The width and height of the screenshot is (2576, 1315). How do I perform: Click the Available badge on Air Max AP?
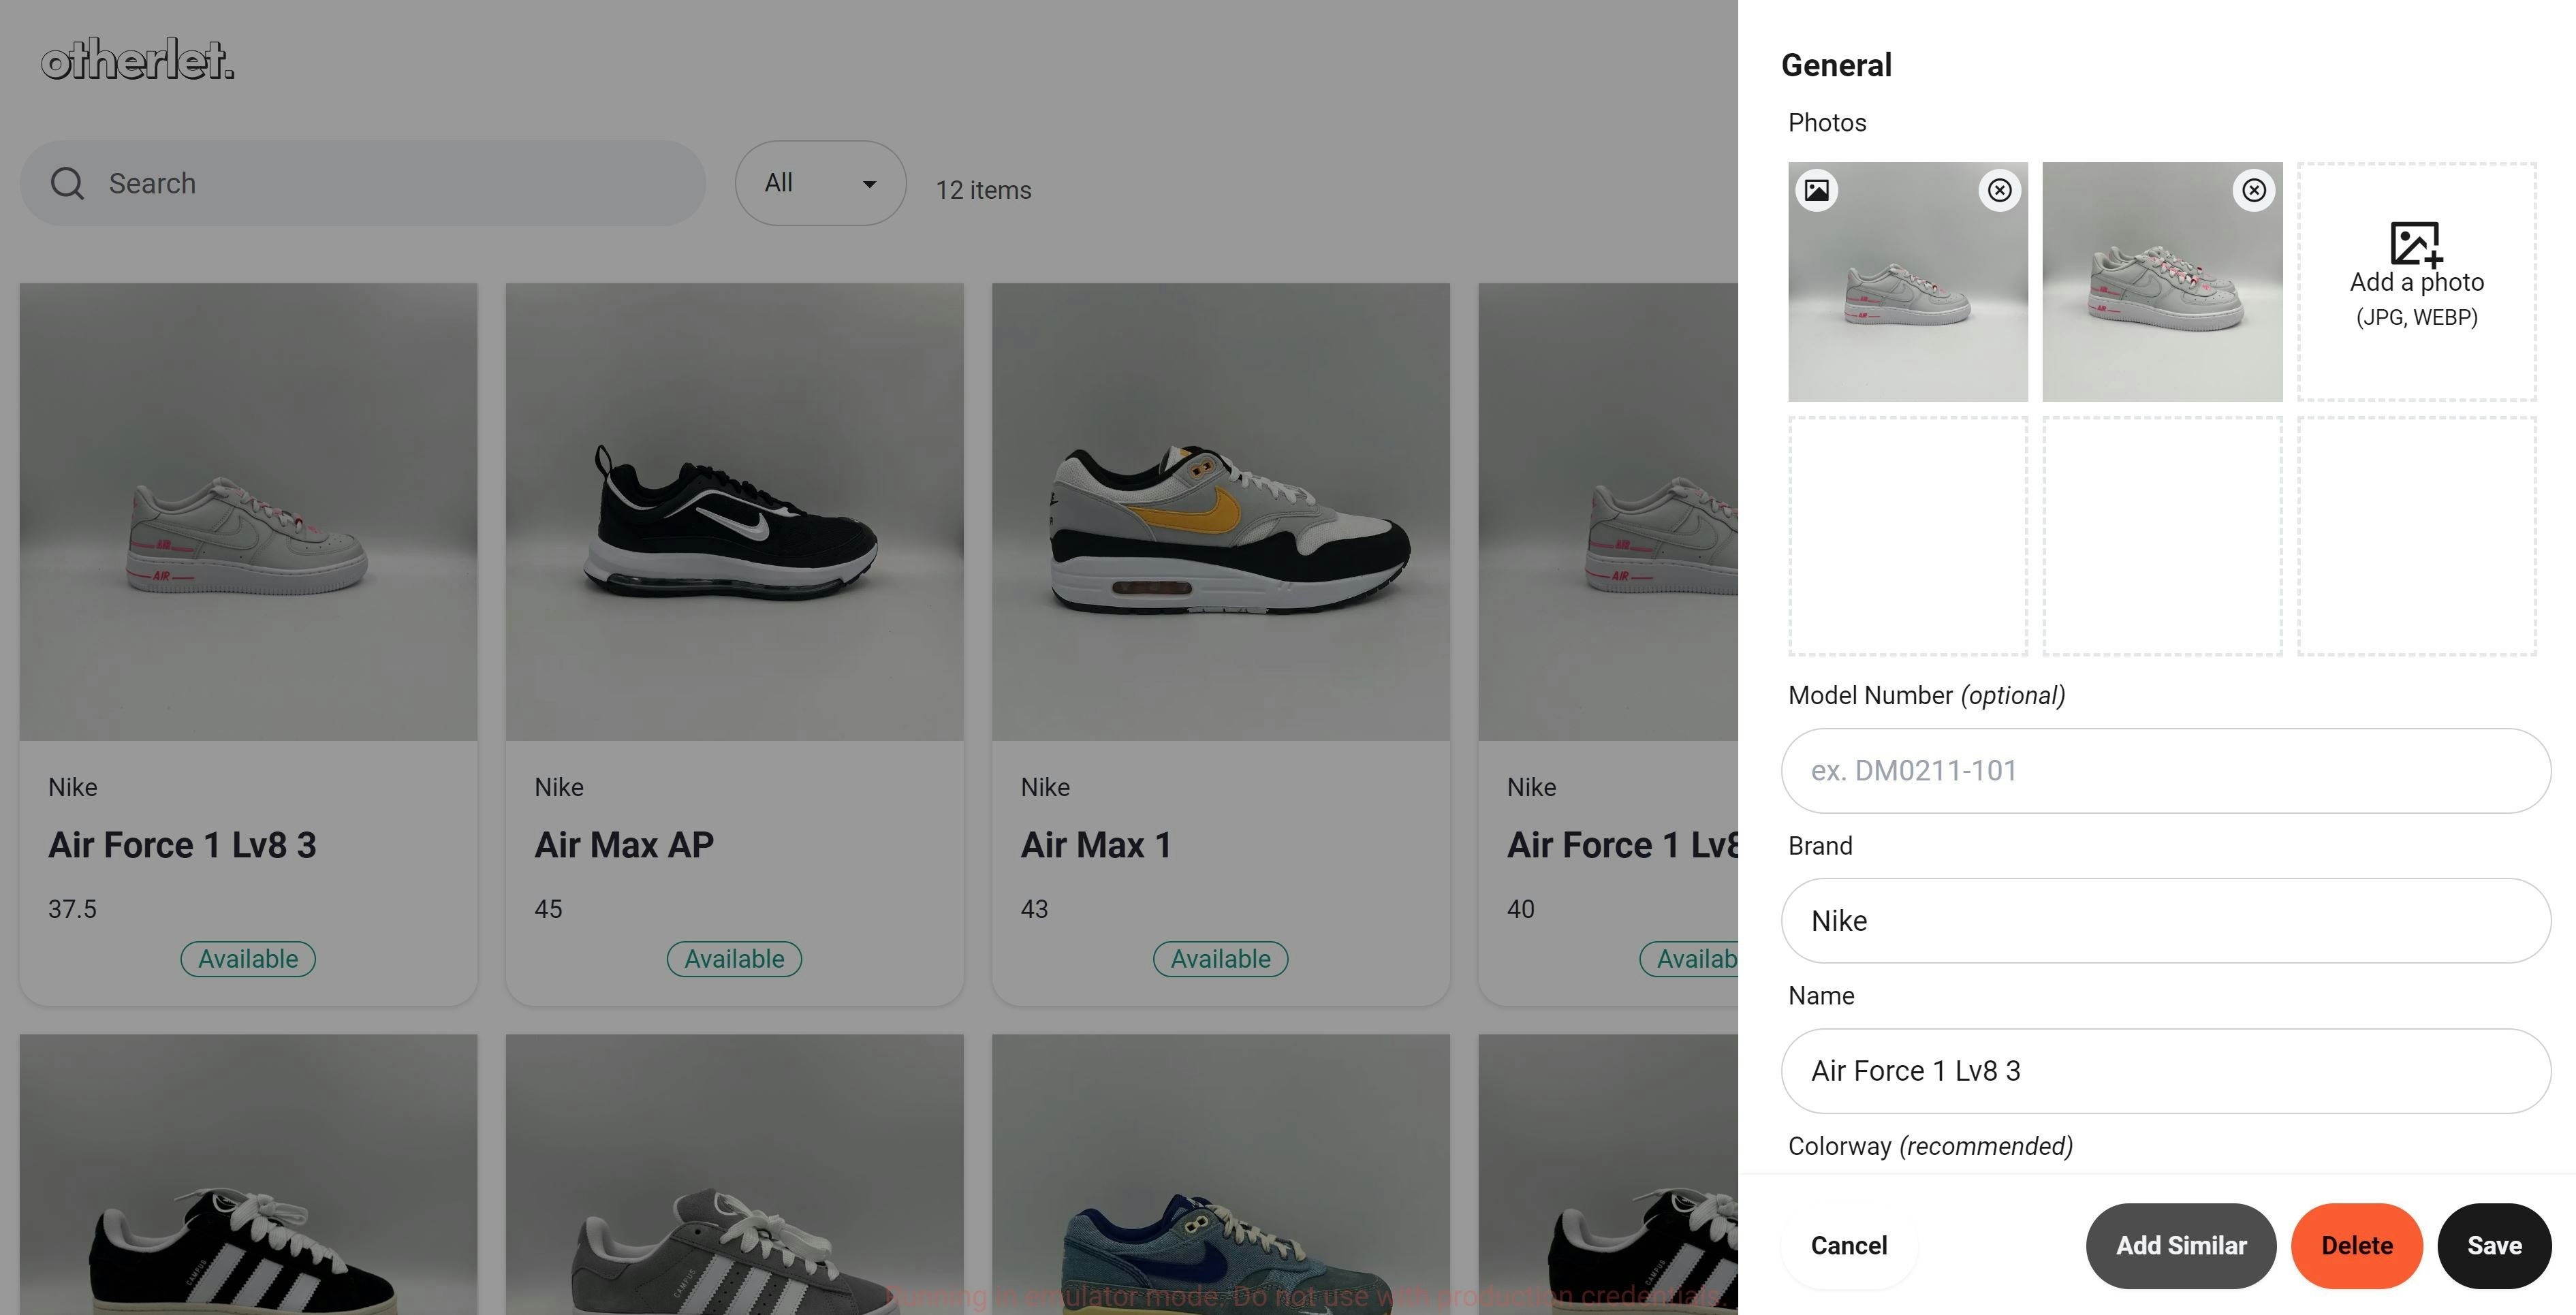tap(734, 958)
